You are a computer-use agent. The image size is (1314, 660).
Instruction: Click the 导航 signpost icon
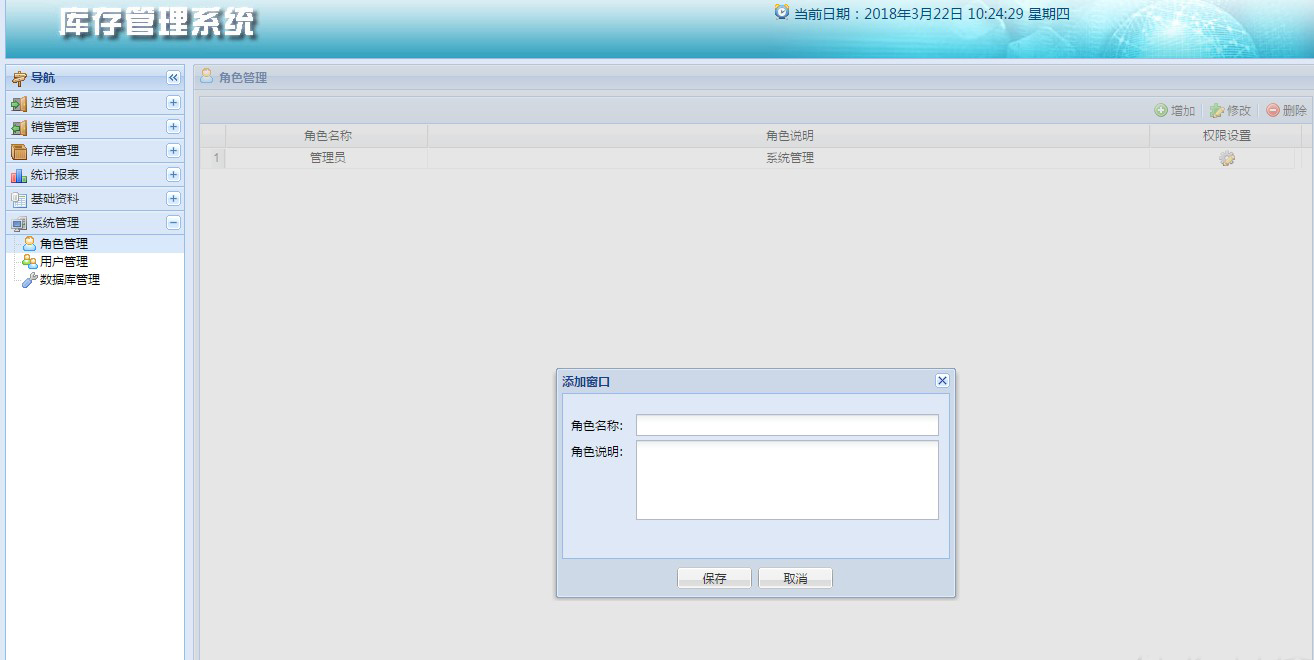pos(19,78)
